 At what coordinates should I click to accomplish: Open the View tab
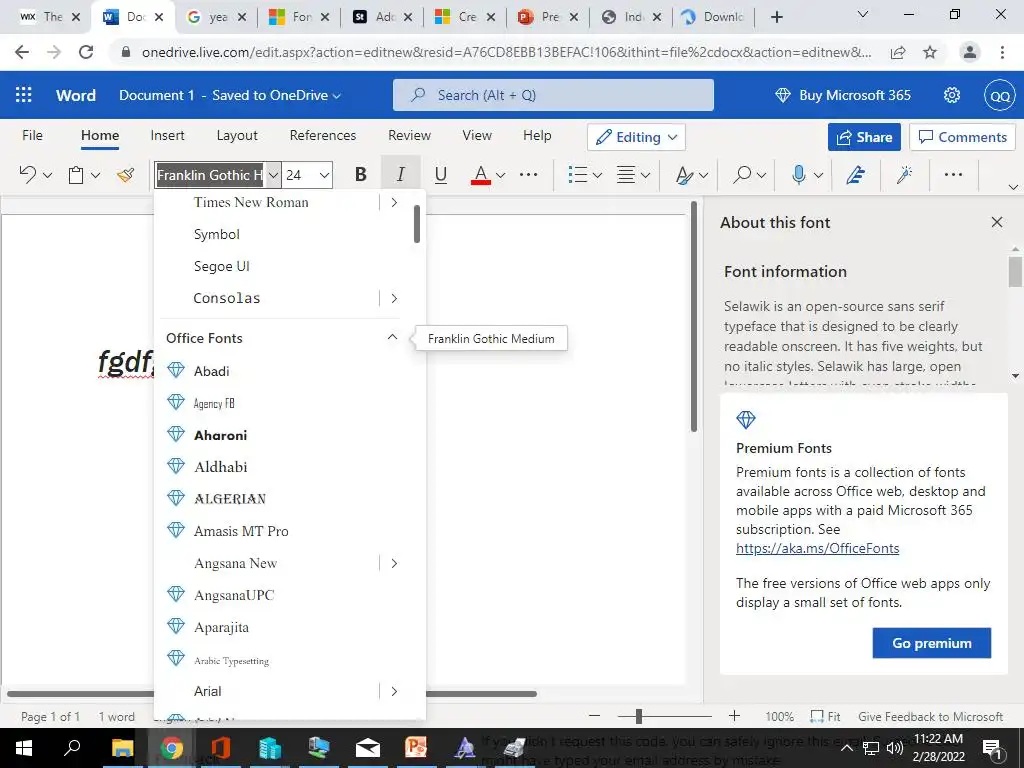tap(477, 135)
